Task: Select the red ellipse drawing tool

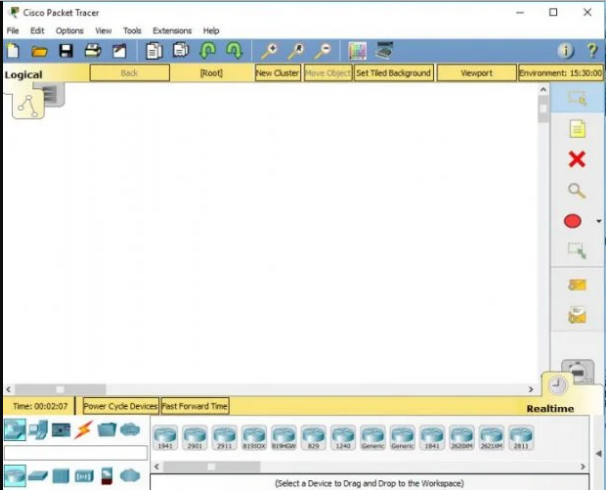Action: [572, 221]
